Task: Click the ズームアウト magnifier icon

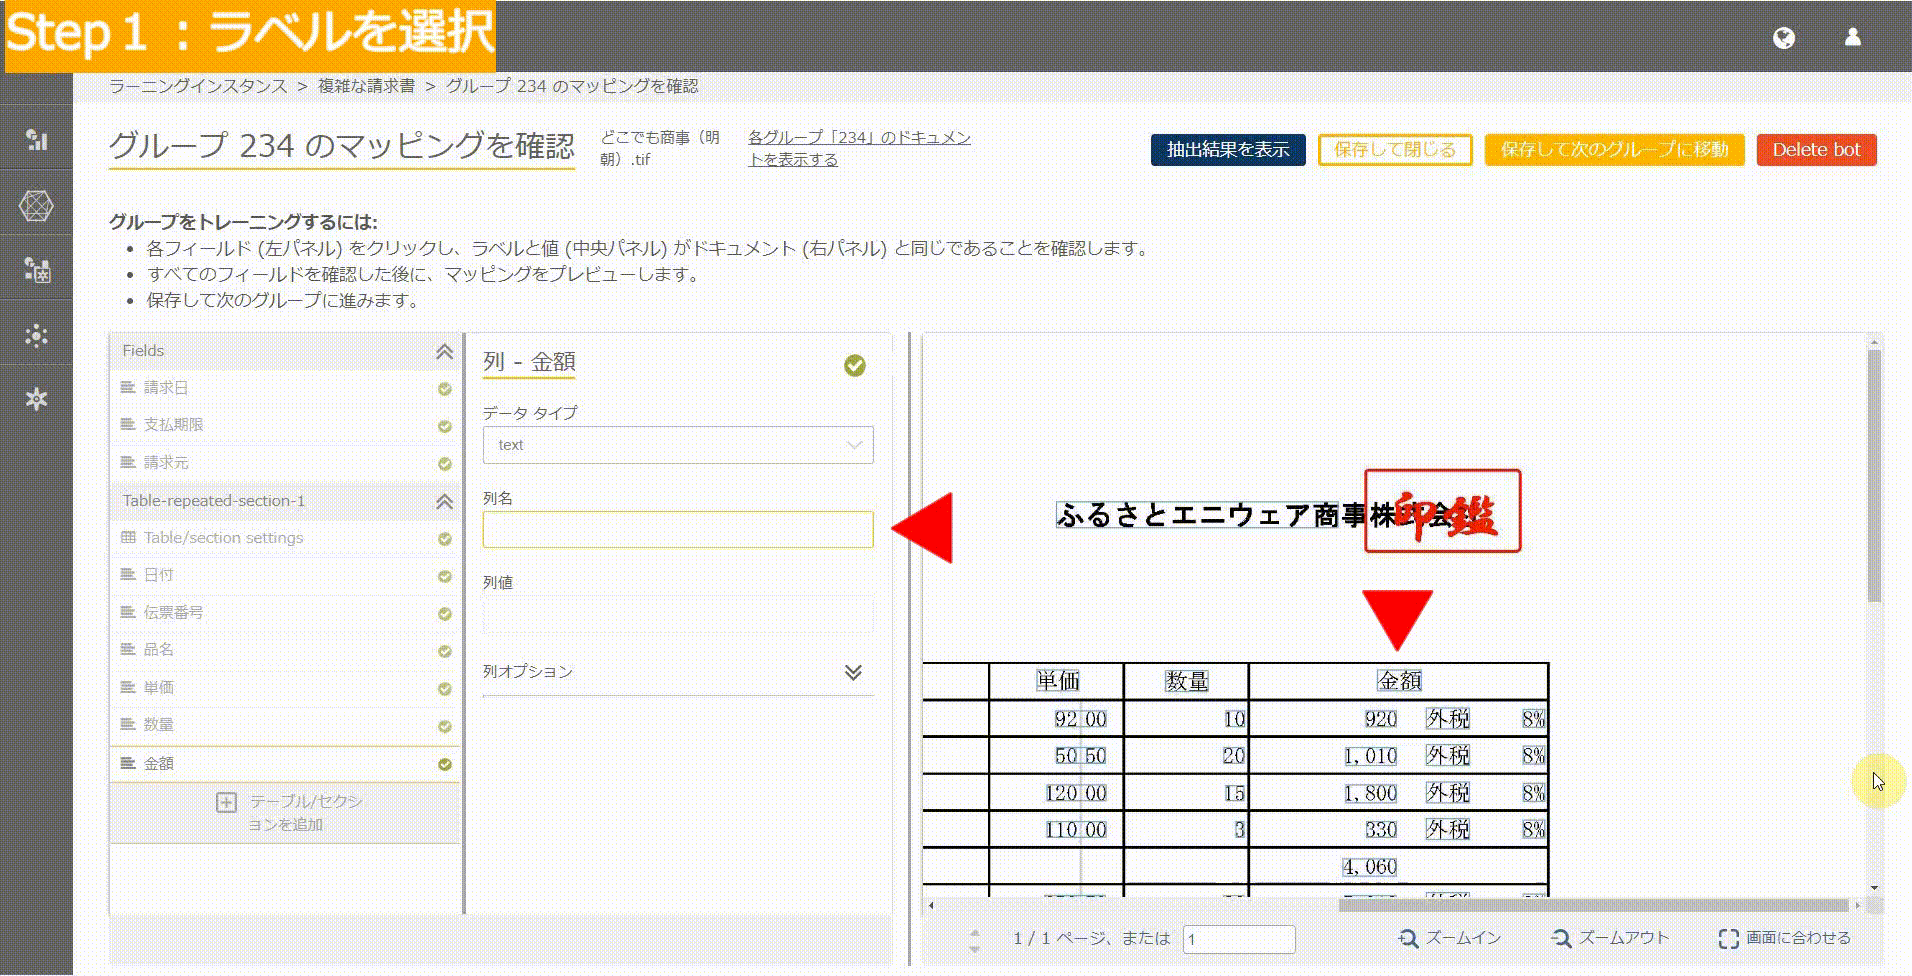Action: click(1561, 938)
